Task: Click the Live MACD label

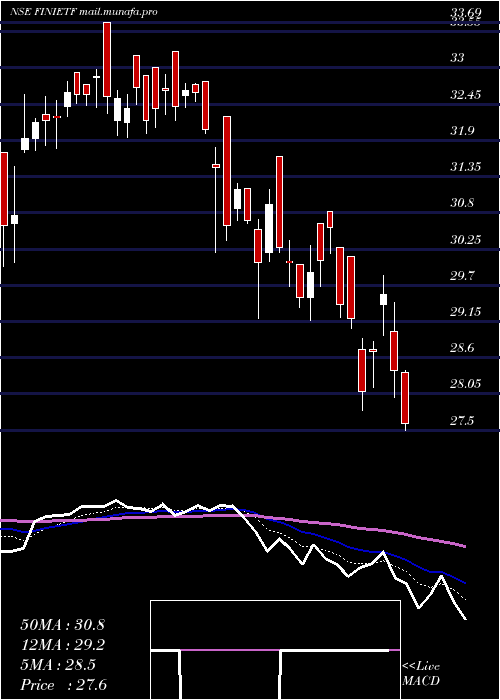Action: click(x=421, y=674)
